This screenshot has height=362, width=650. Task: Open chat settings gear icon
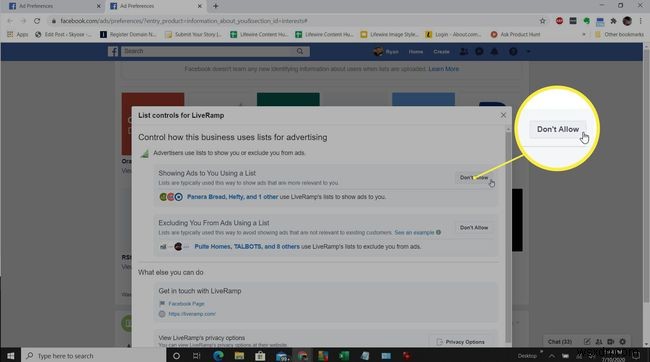(622, 342)
